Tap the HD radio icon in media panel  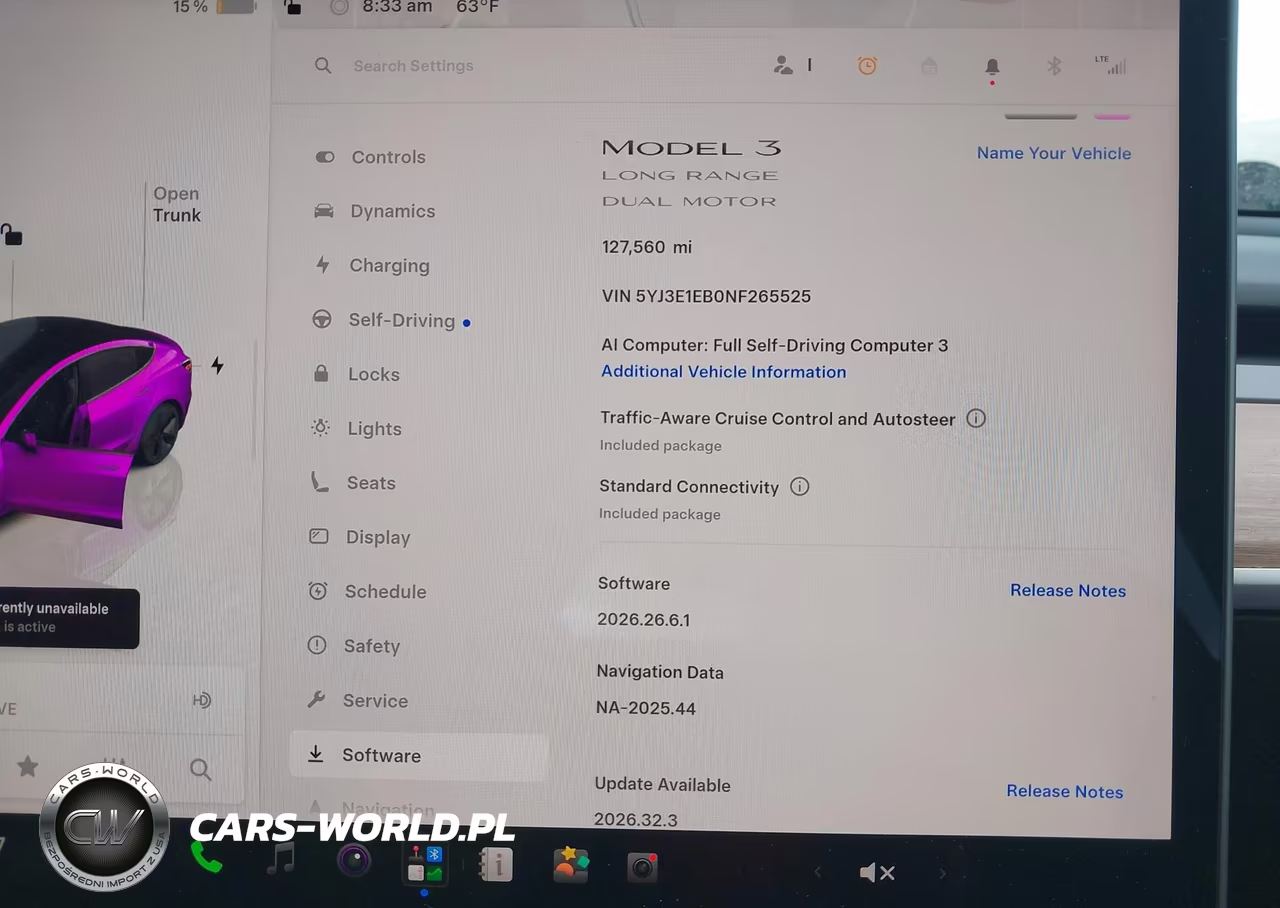(x=202, y=700)
